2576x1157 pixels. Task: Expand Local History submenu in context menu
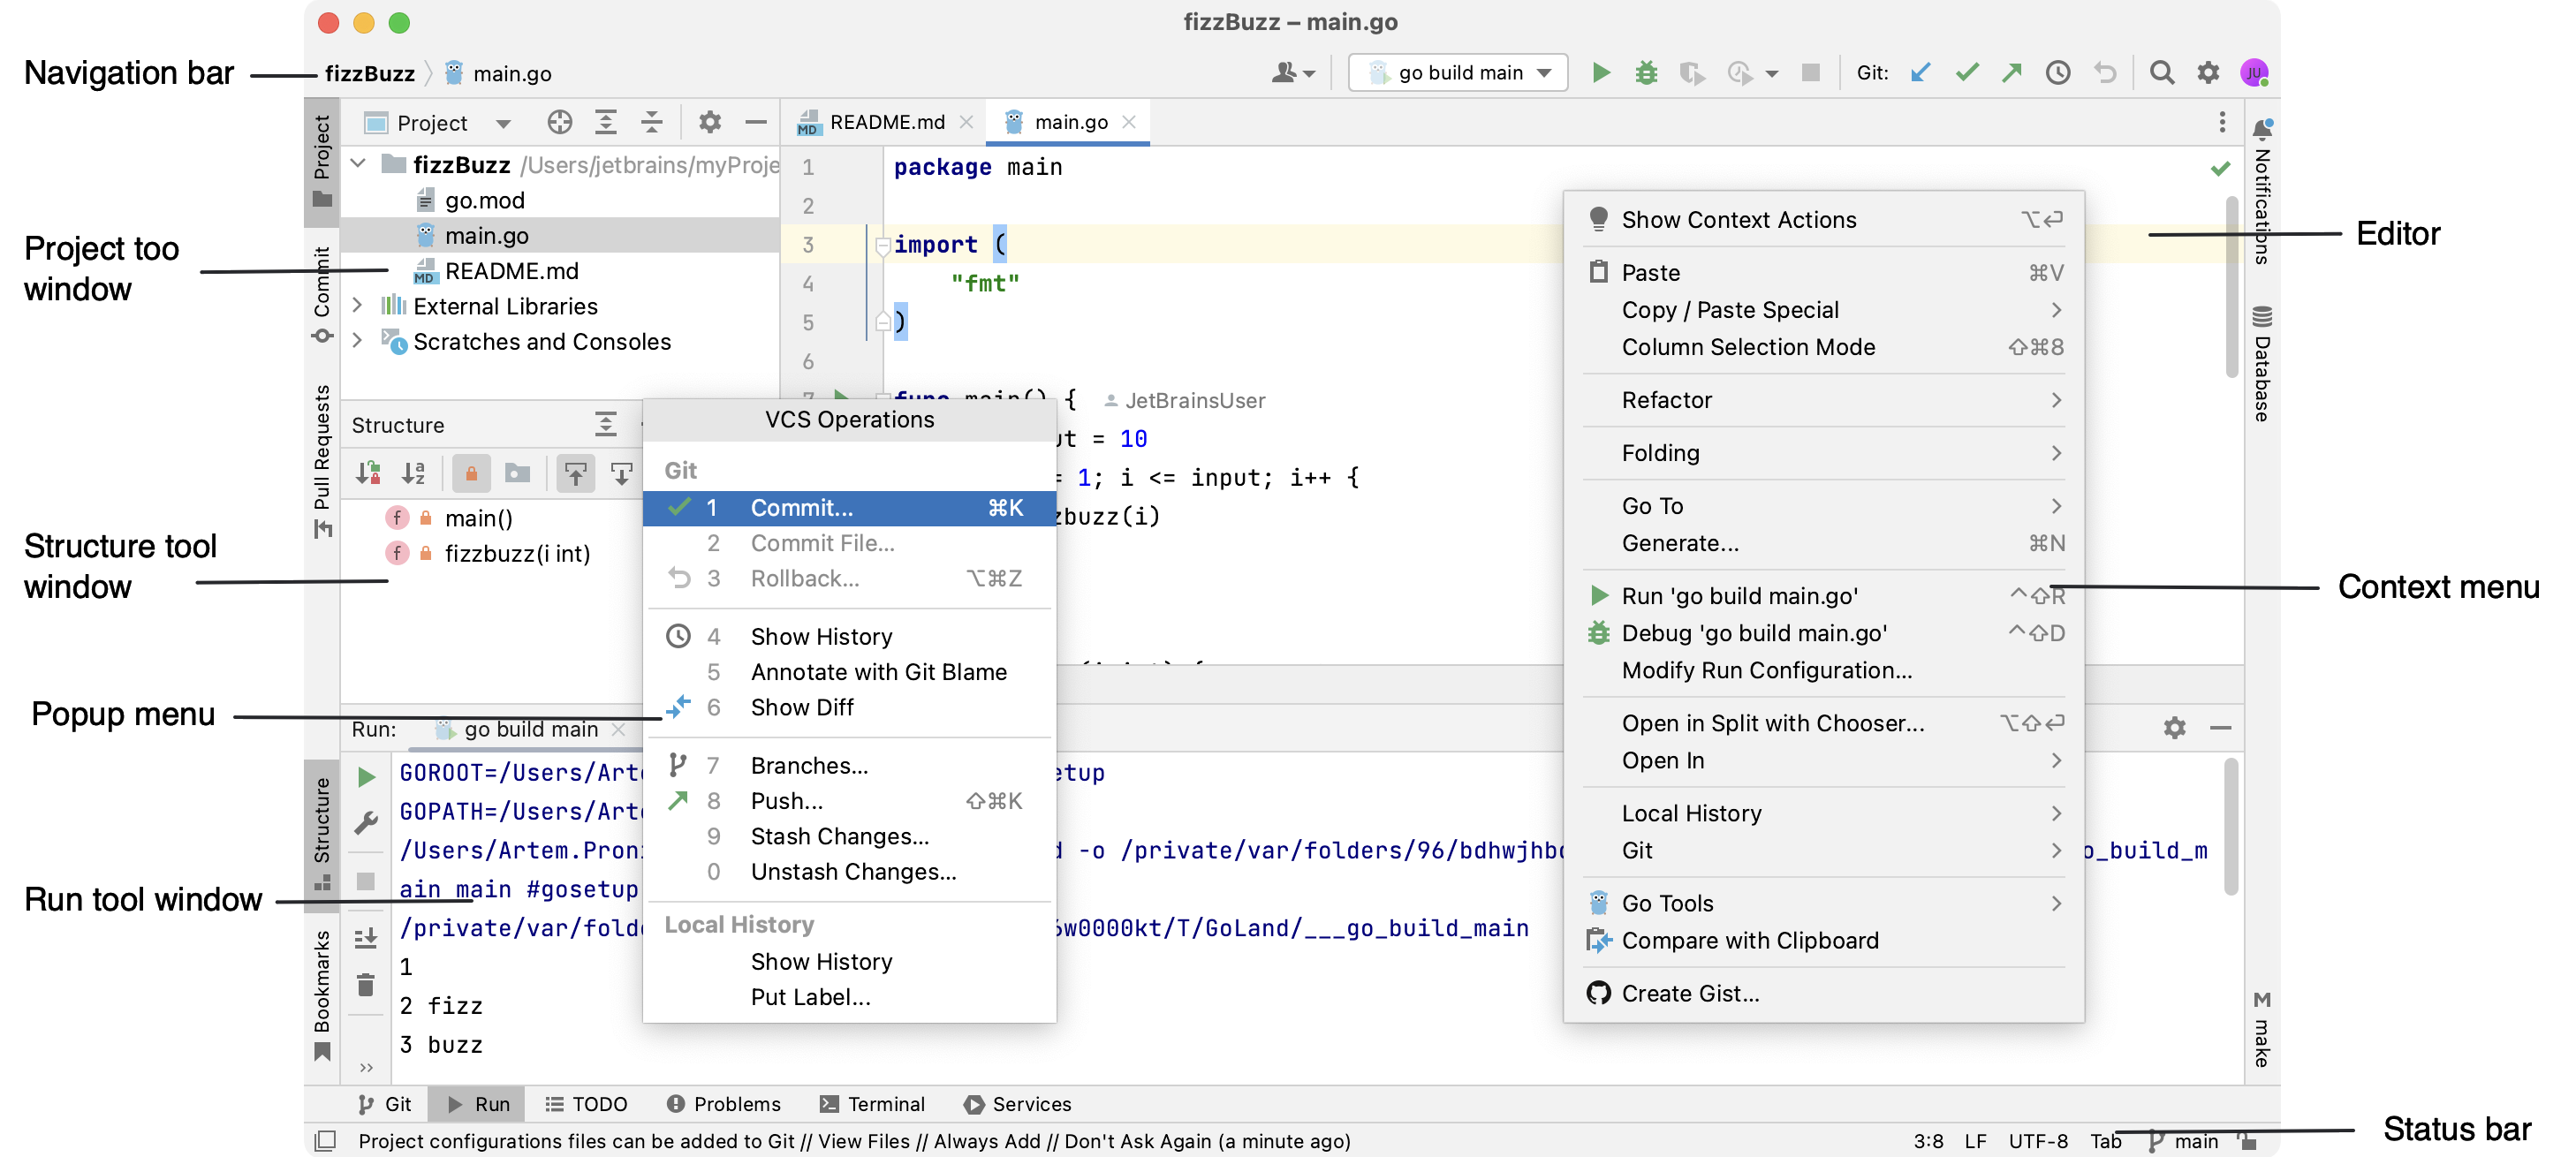click(x=1825, y=813)
